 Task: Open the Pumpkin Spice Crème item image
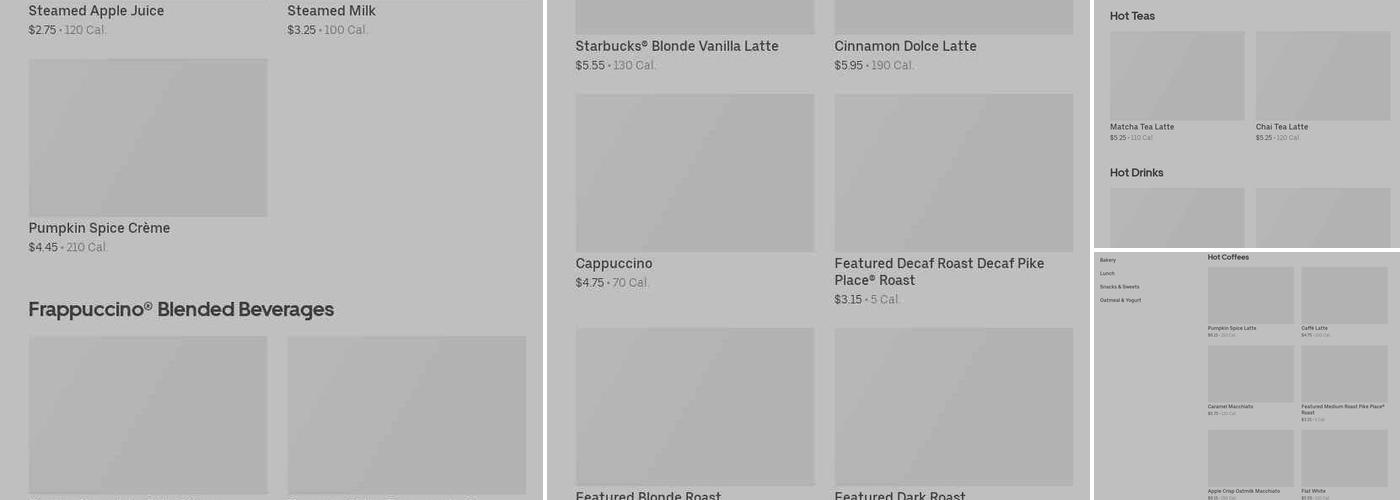pyautogui.click(x=148, y=137)
